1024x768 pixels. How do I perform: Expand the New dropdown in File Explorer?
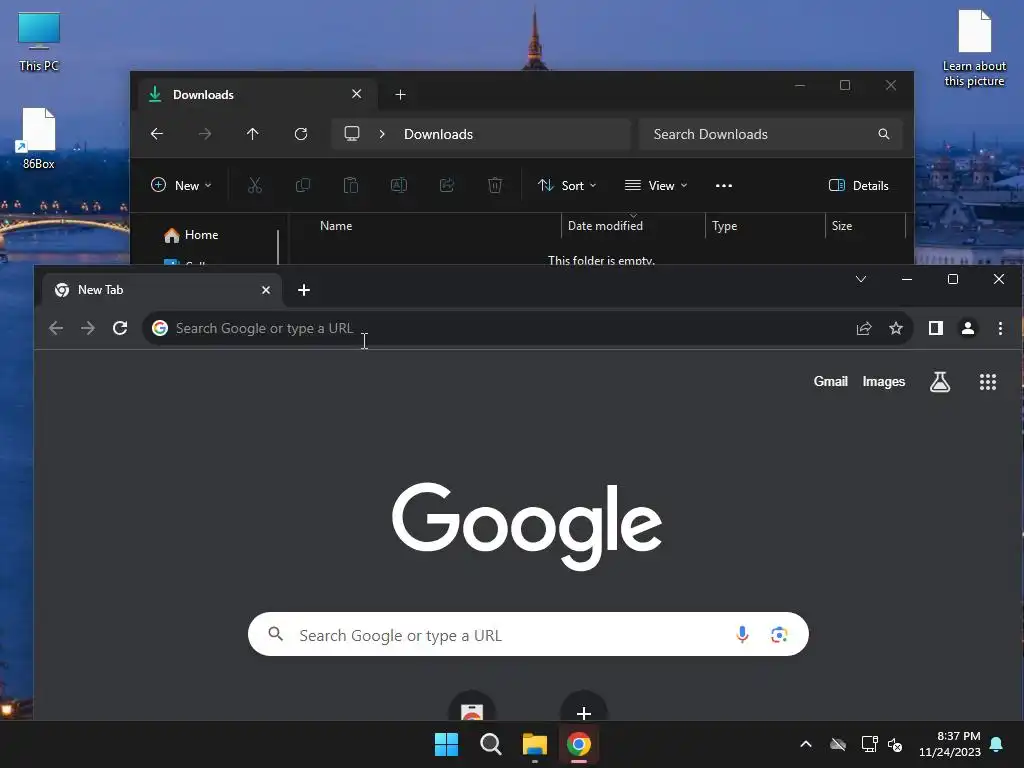coord(181,185)
